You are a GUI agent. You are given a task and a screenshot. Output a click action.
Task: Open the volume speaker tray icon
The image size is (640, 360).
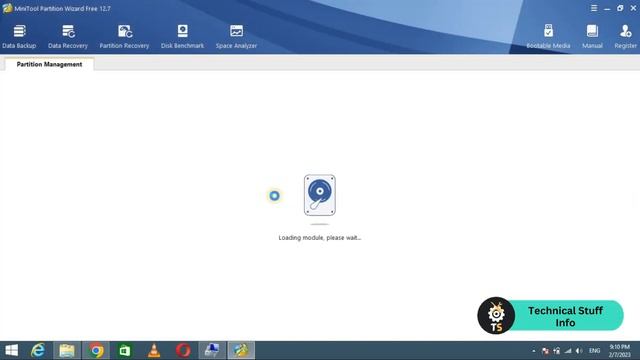point(579,351)
